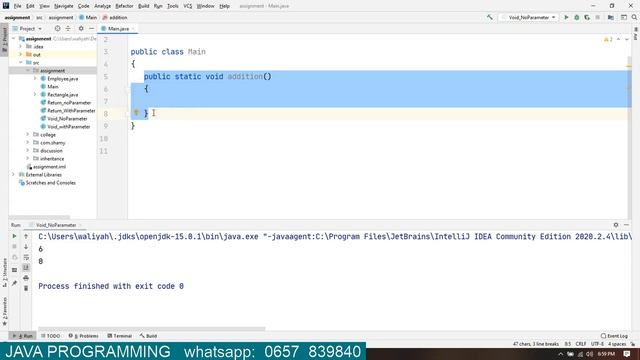Click the green Run button in toolbar
The image size is (640, 360).
(x=566, y=18)
